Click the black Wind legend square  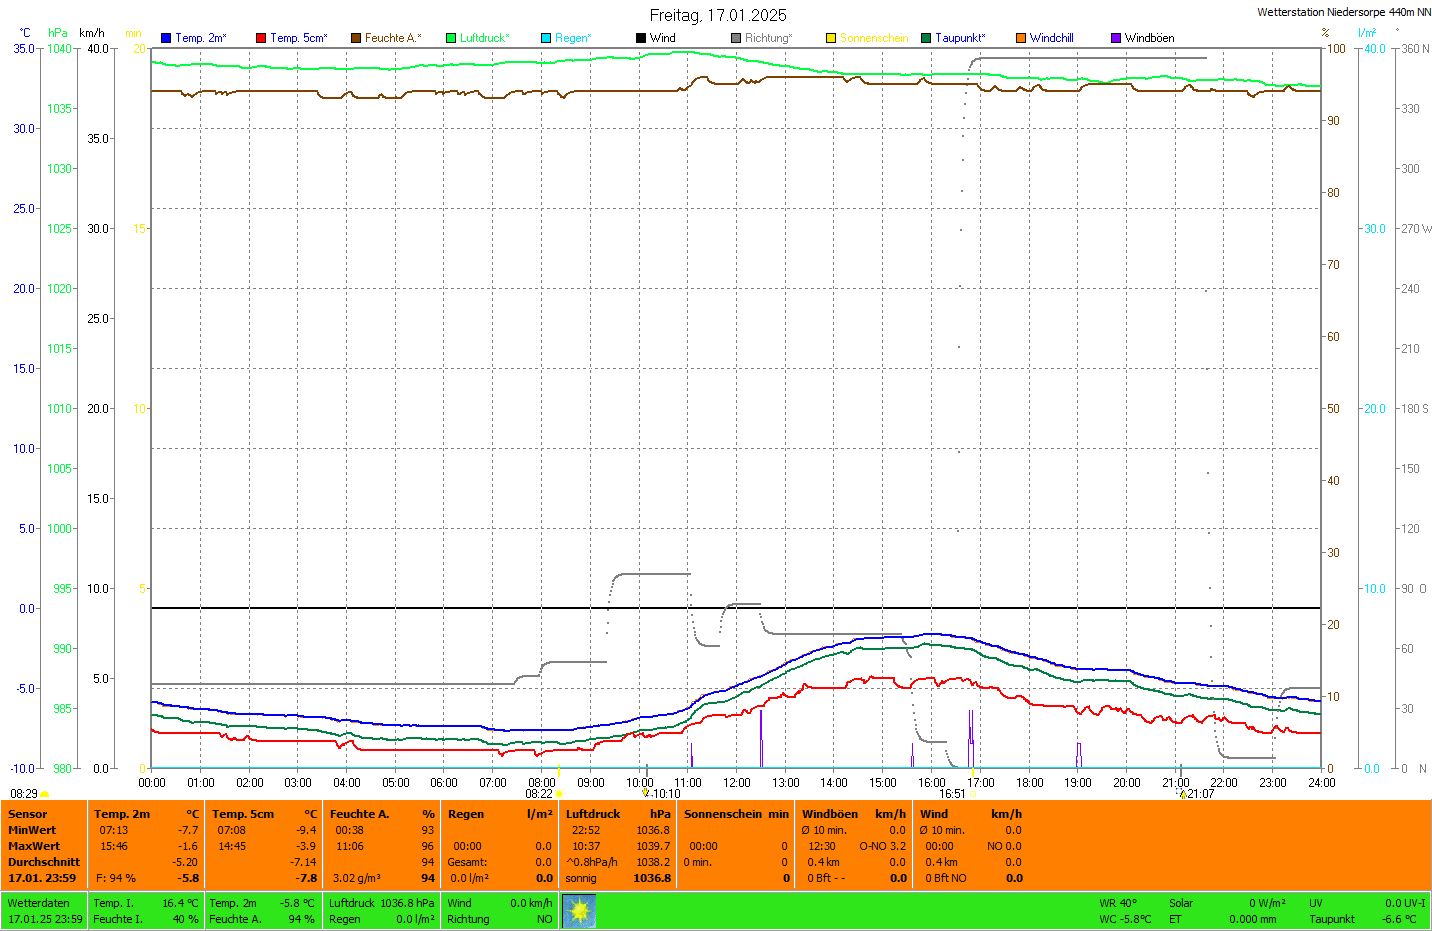point(641,38)
